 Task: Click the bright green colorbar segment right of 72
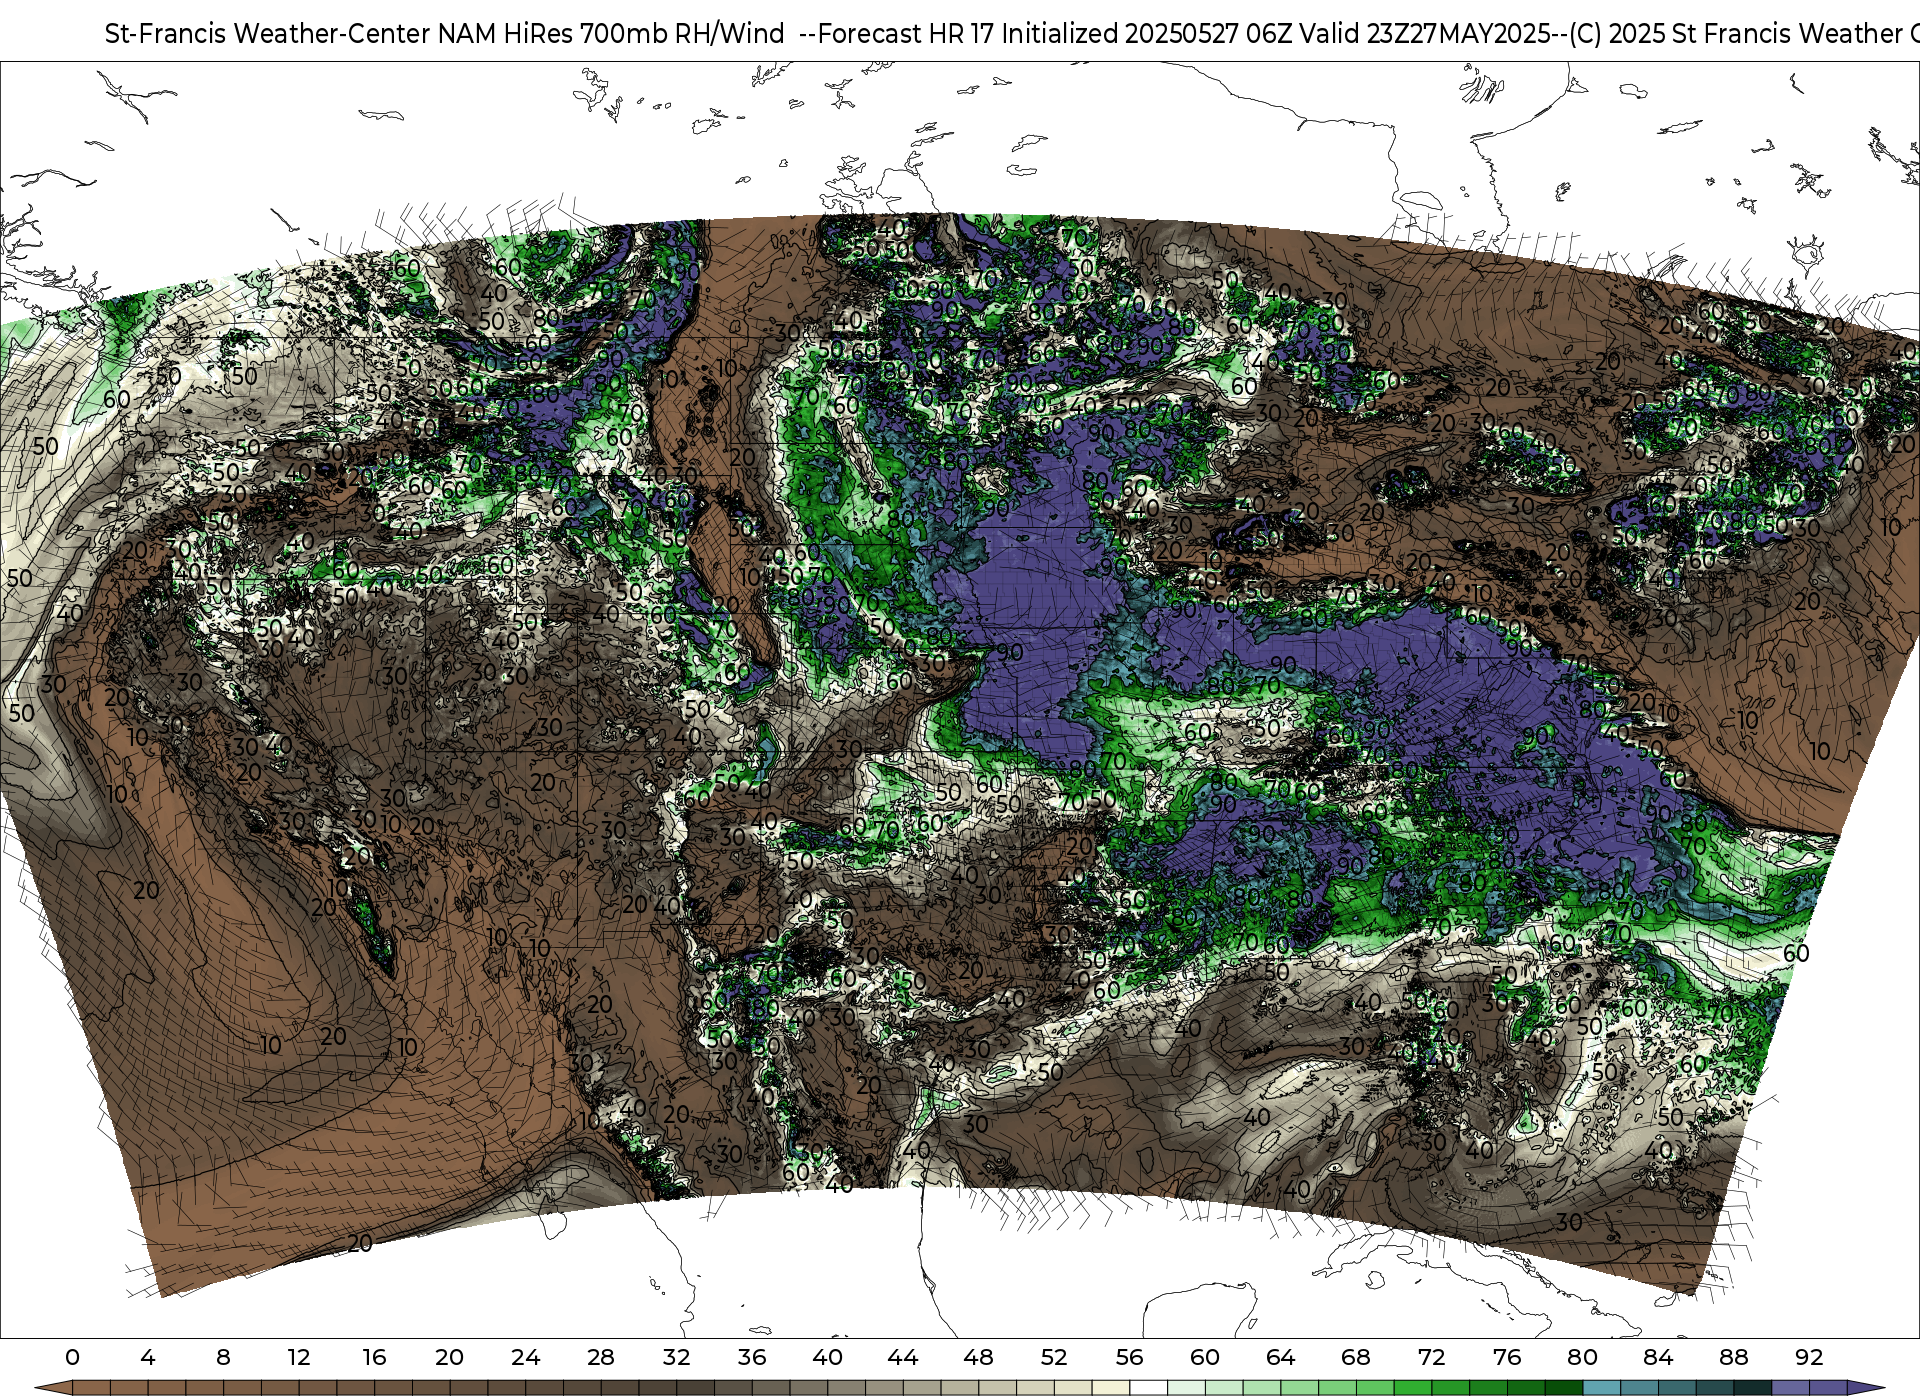pyautogui.click(x=1450, y=1388)
